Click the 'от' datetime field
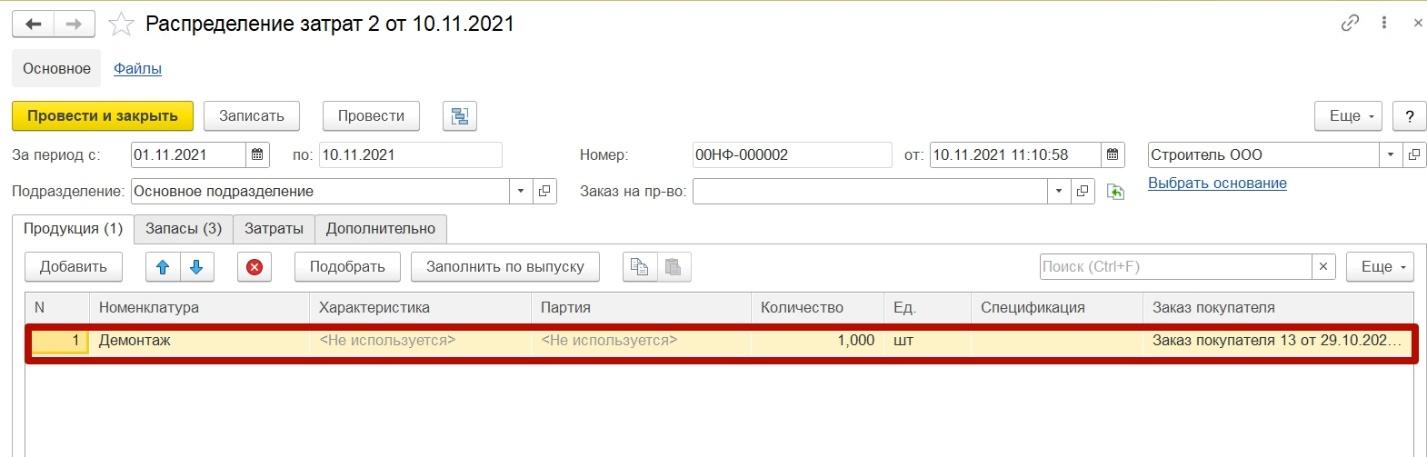1427x457 pixels. click(1015, 155)
